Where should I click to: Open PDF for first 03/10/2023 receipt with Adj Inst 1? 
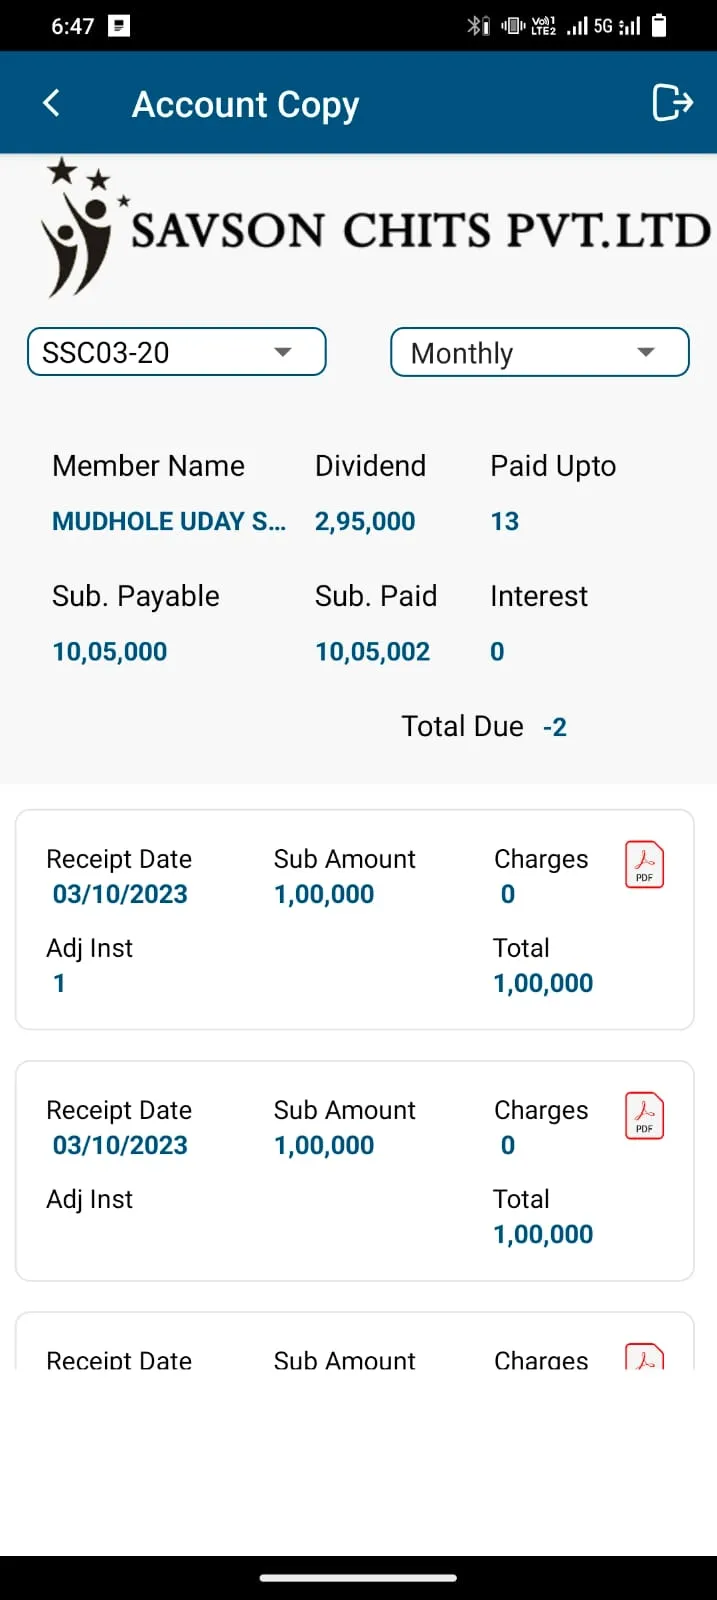(x=644, y=864)
